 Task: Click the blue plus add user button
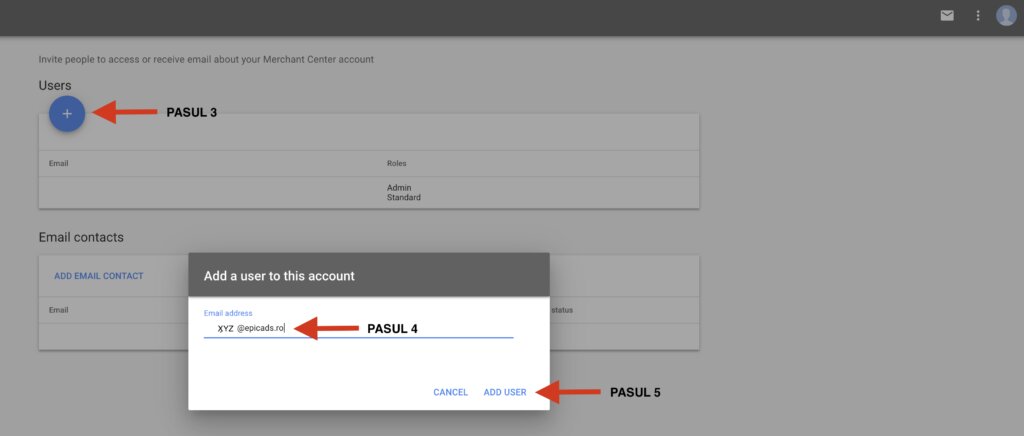[x=67, y=114]
